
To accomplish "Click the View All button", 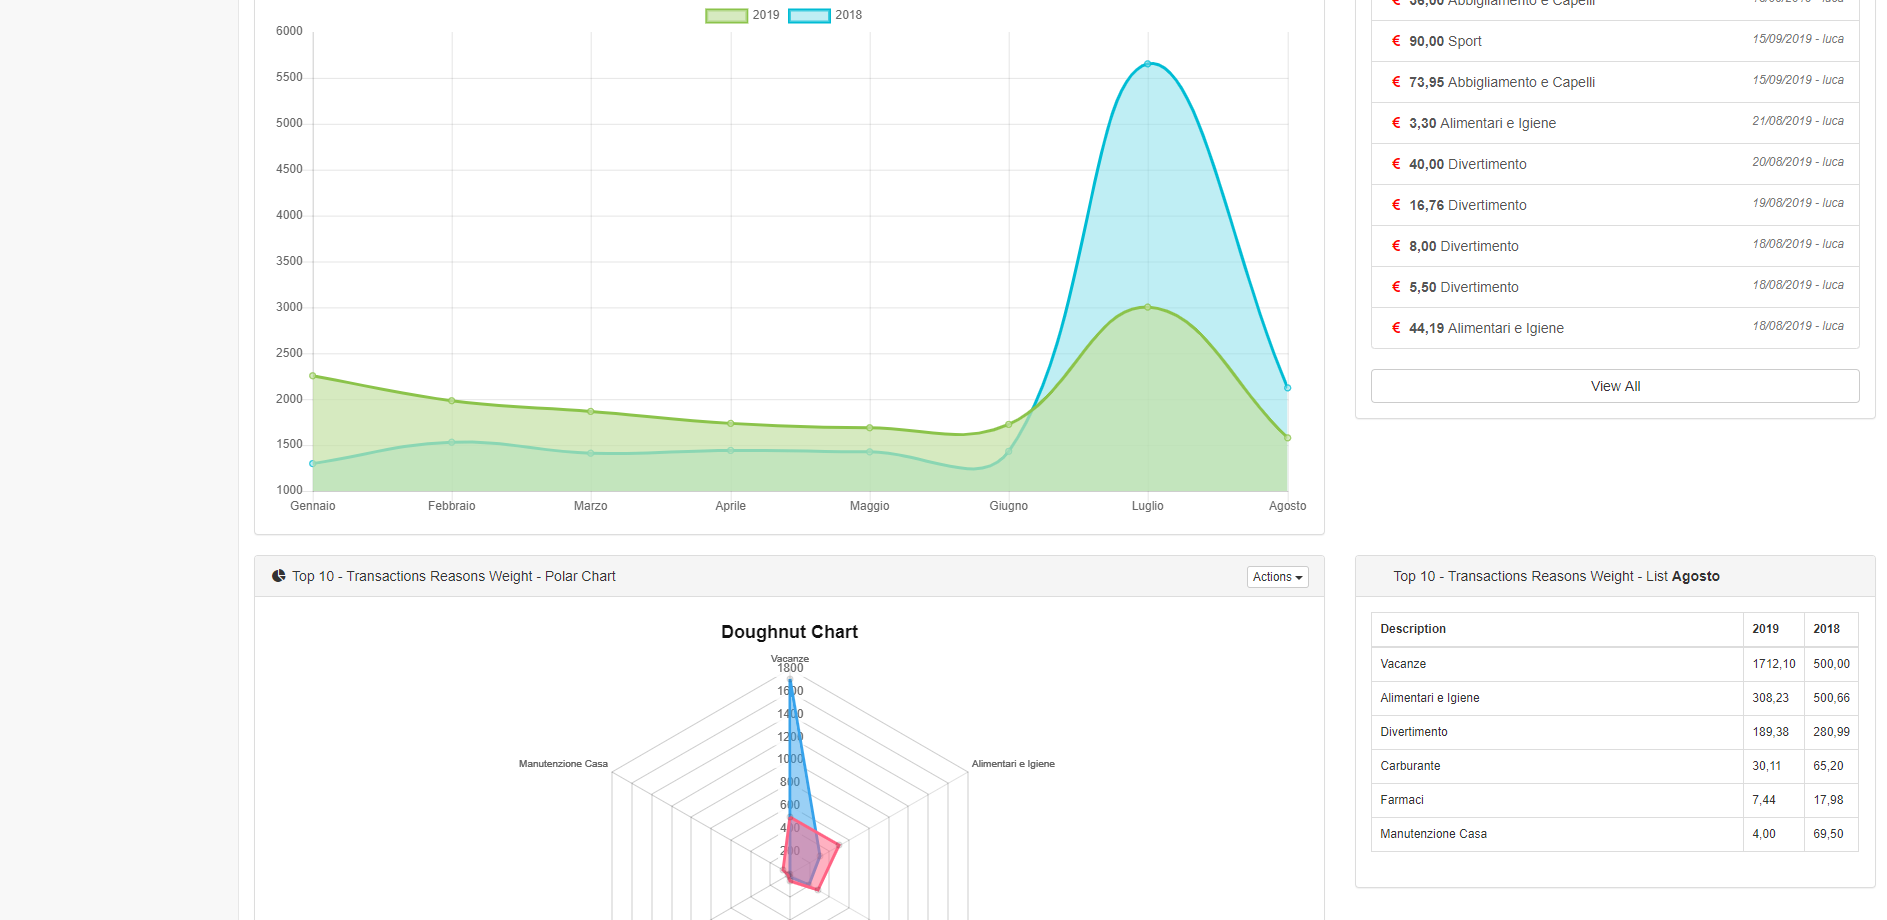I will pos(1615,386).
